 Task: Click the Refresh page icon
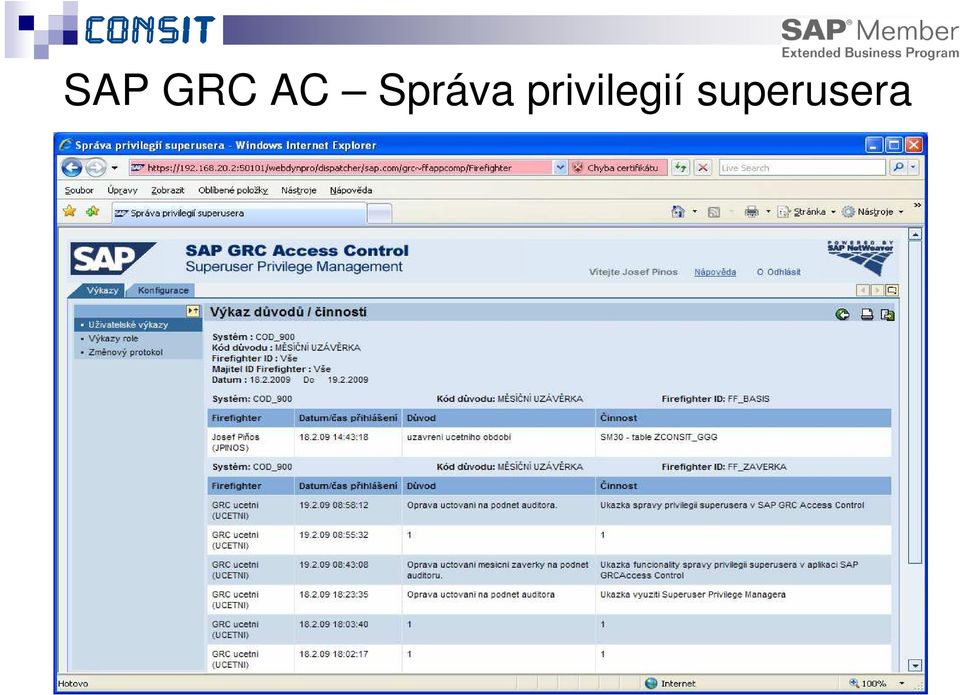point(680,168)
